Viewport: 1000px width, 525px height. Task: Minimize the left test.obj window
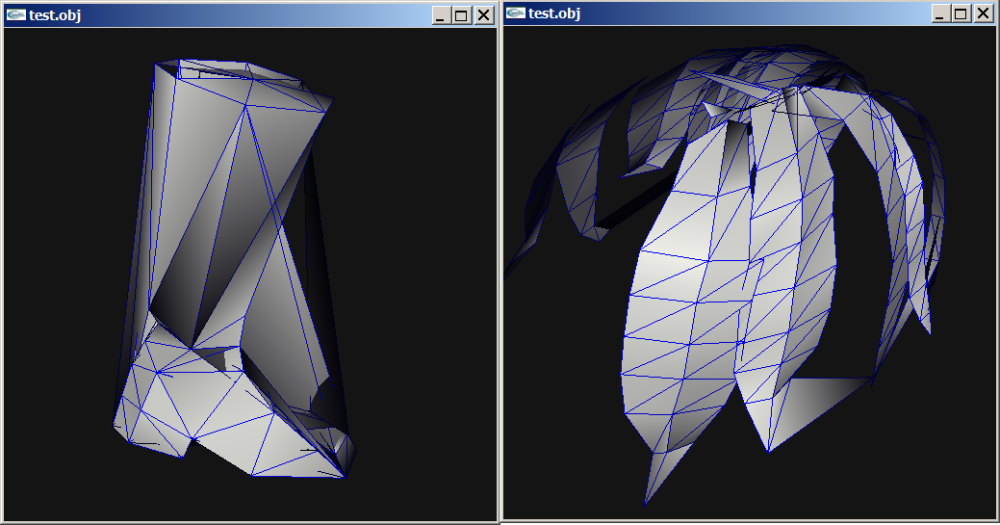(x=441, y=15)
